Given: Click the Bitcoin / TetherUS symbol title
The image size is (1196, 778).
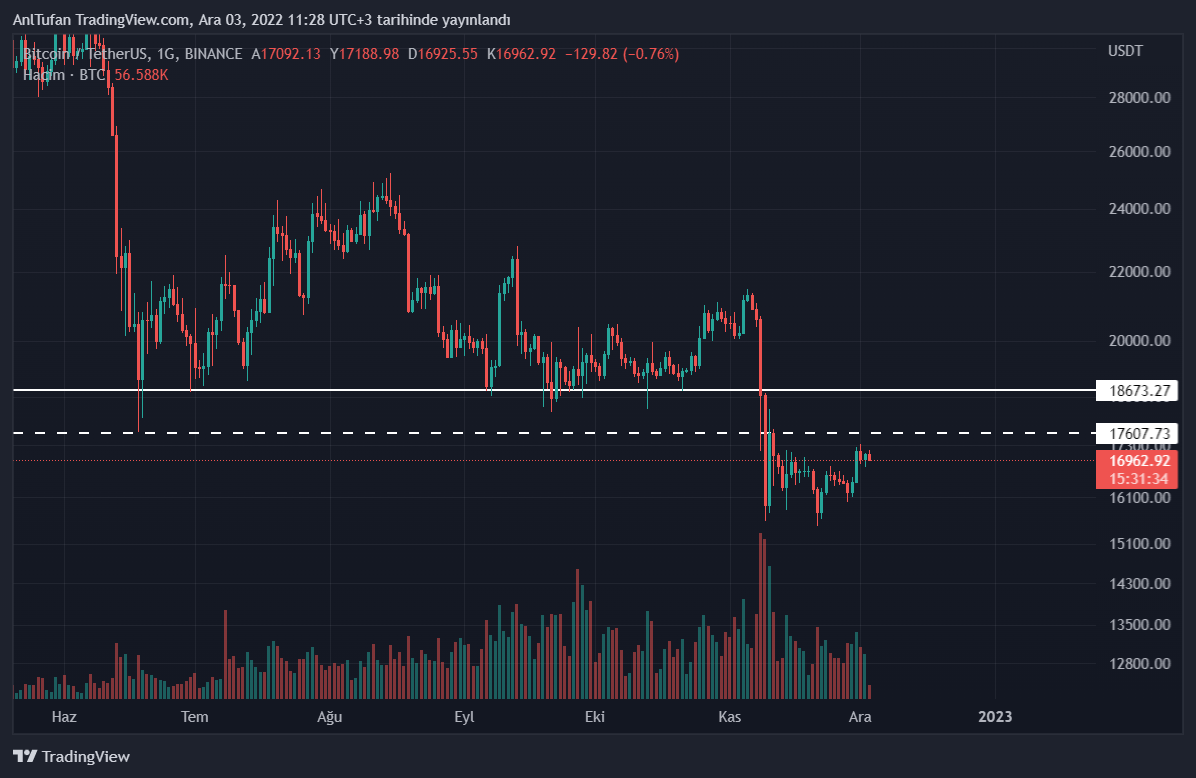Looking at the screenshot, I should (x=87, y=54).
